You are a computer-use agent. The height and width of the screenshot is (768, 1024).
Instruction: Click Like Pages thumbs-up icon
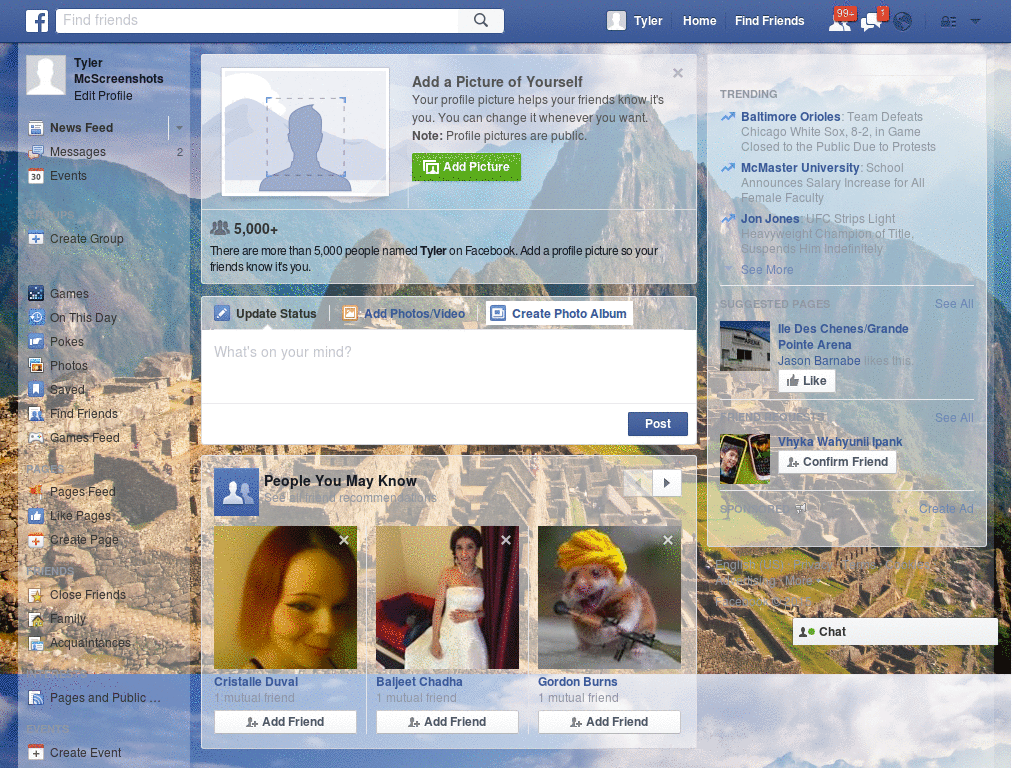(36, 516)
